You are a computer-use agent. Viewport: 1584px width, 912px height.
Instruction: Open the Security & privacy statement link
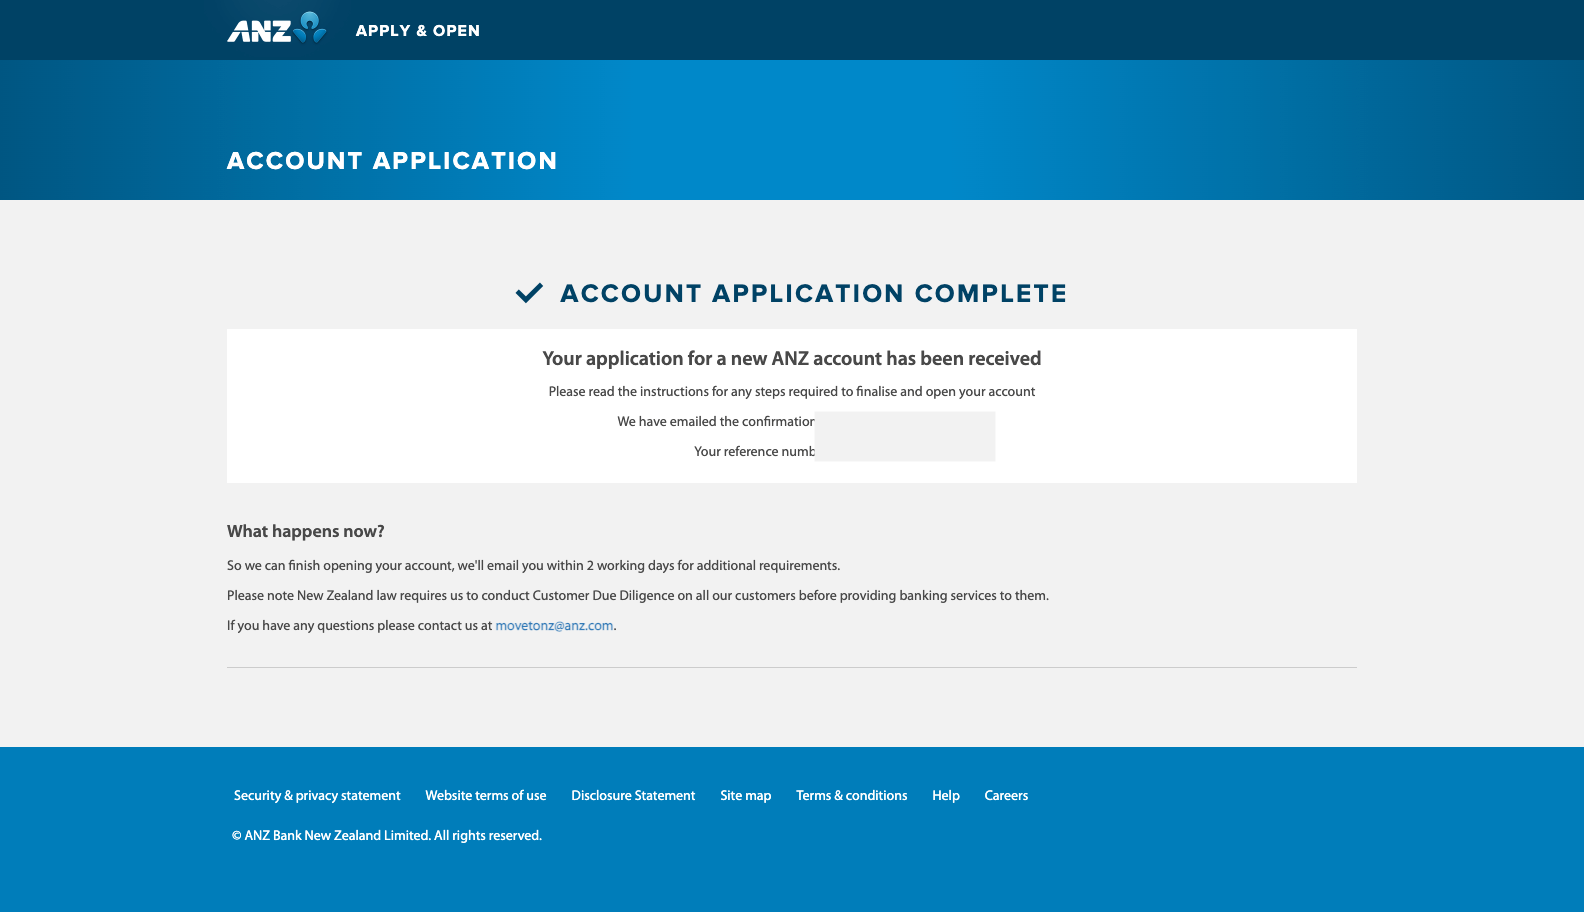[317, 796]
